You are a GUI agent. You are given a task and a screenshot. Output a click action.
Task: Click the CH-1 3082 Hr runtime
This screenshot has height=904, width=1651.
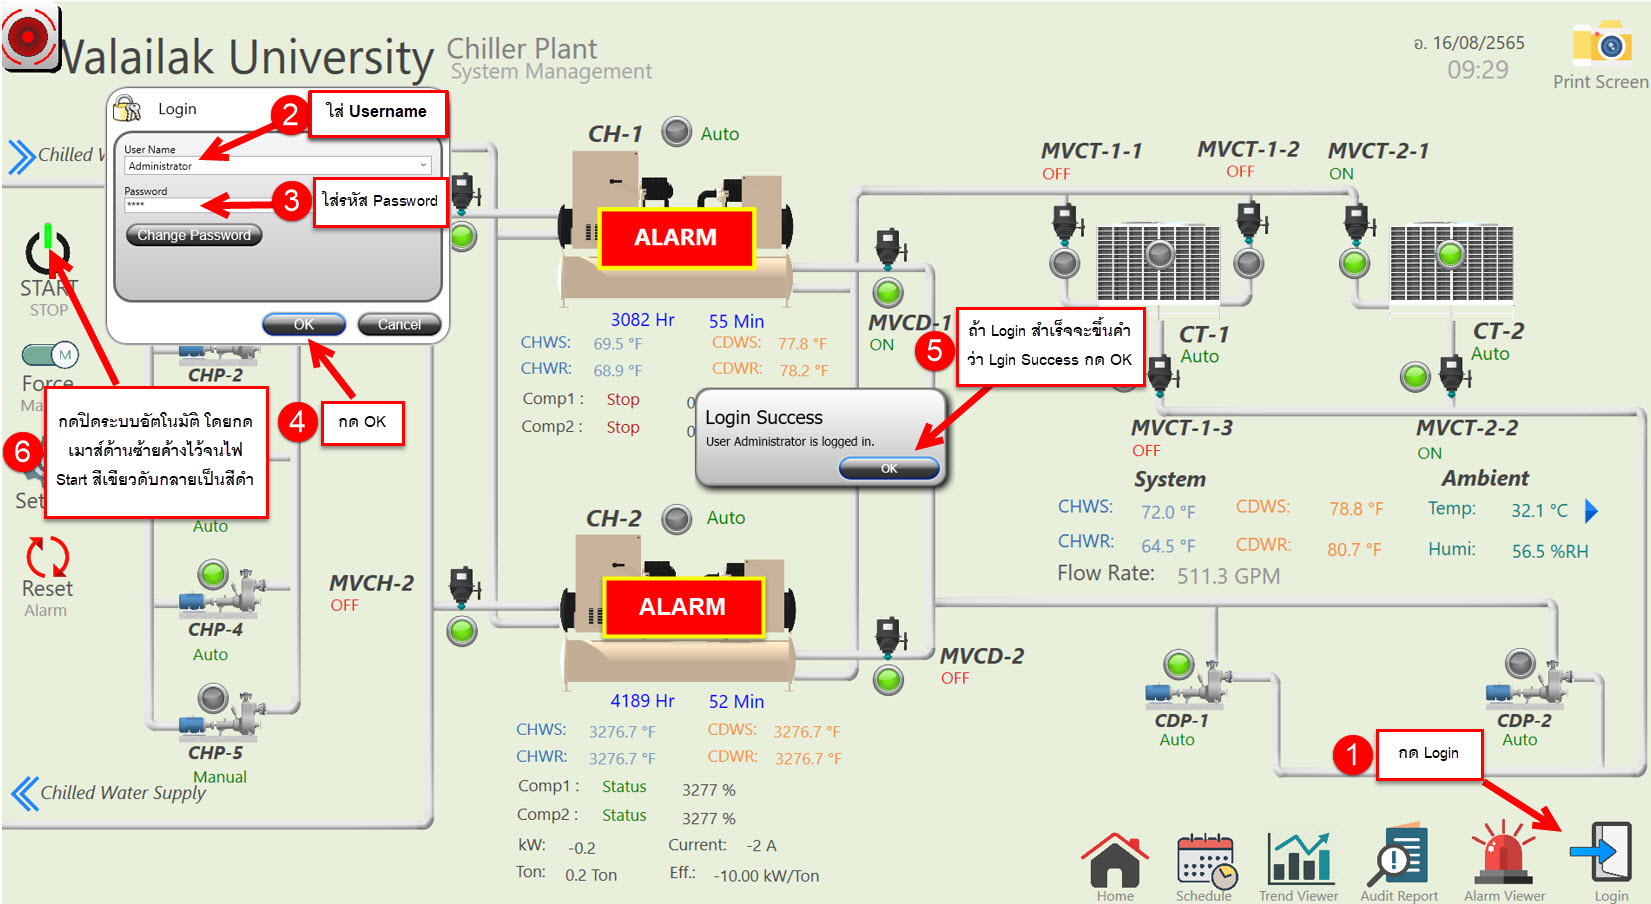click(642, 320)
